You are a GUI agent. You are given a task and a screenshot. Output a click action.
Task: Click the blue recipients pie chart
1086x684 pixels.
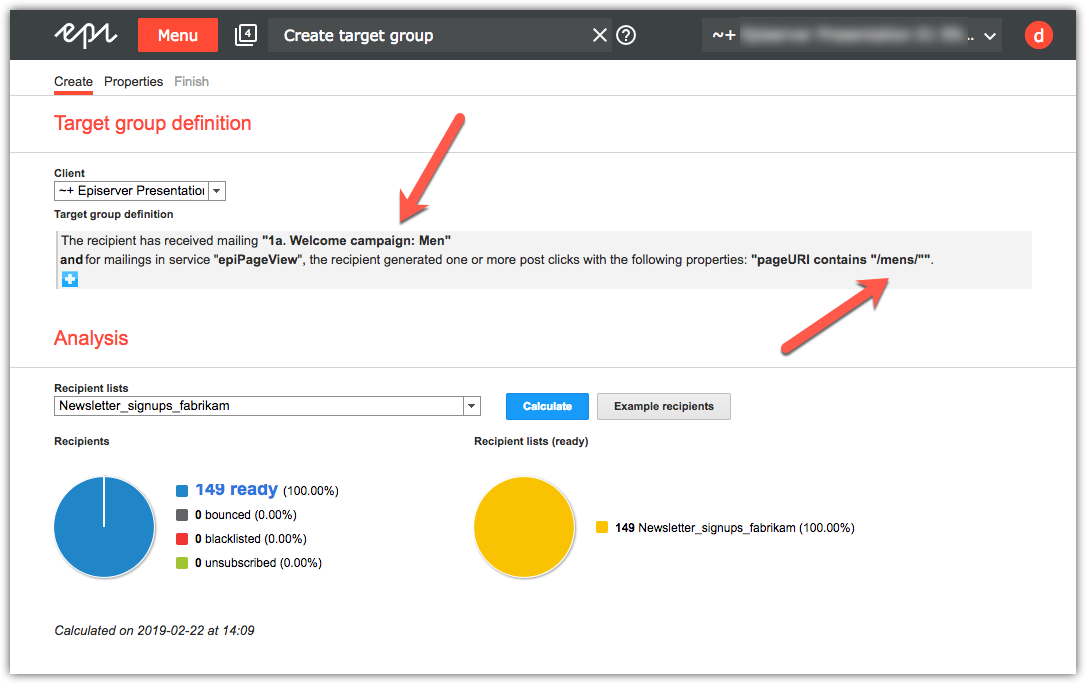pyautogui.click(x=104, y=527)
